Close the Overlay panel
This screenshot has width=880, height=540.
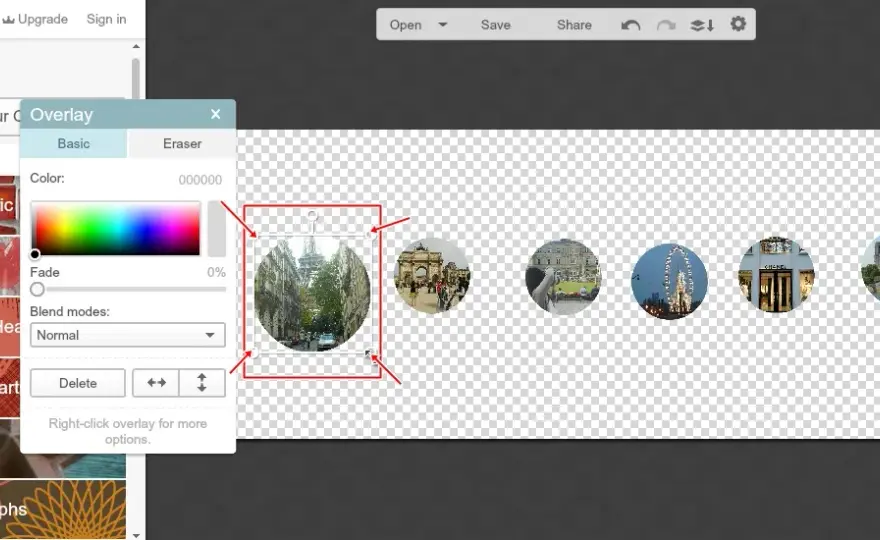click(216, 114)
